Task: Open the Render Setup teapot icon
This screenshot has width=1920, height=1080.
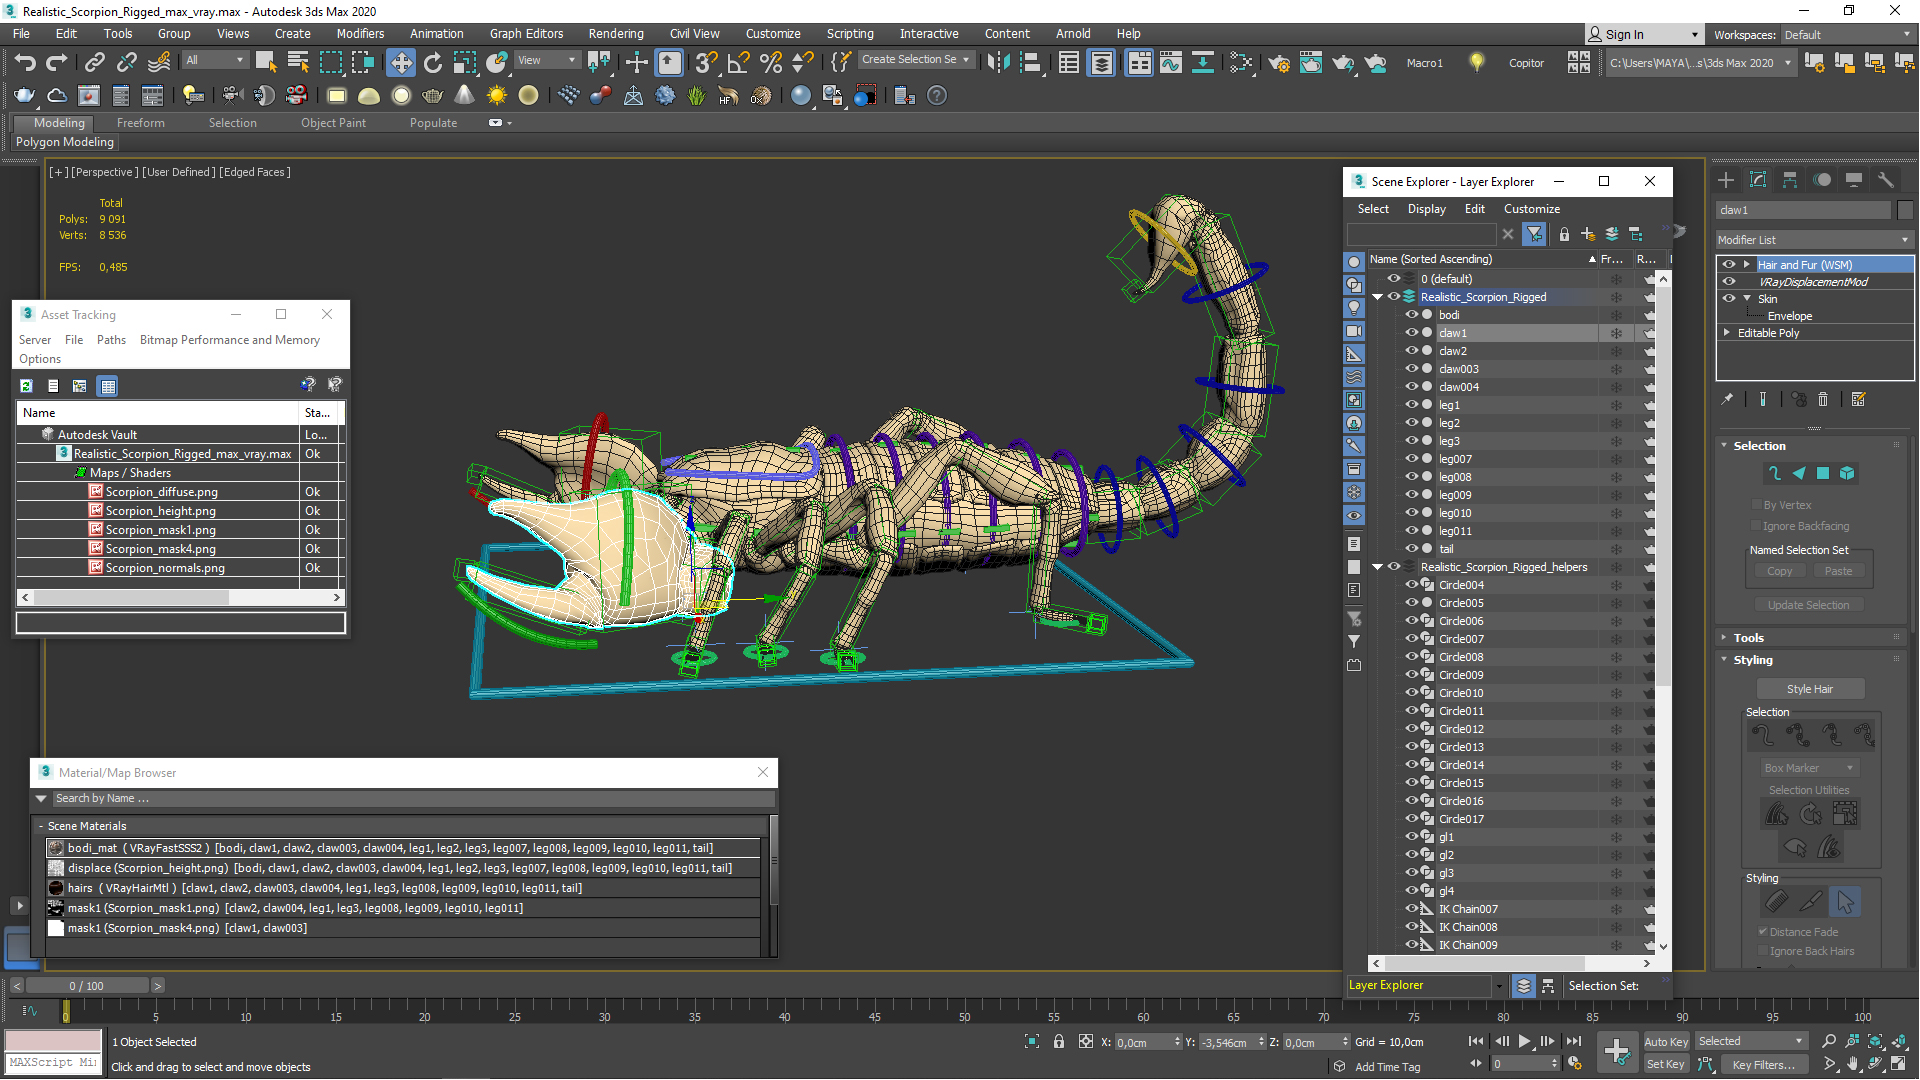Action: (1279, 63)
